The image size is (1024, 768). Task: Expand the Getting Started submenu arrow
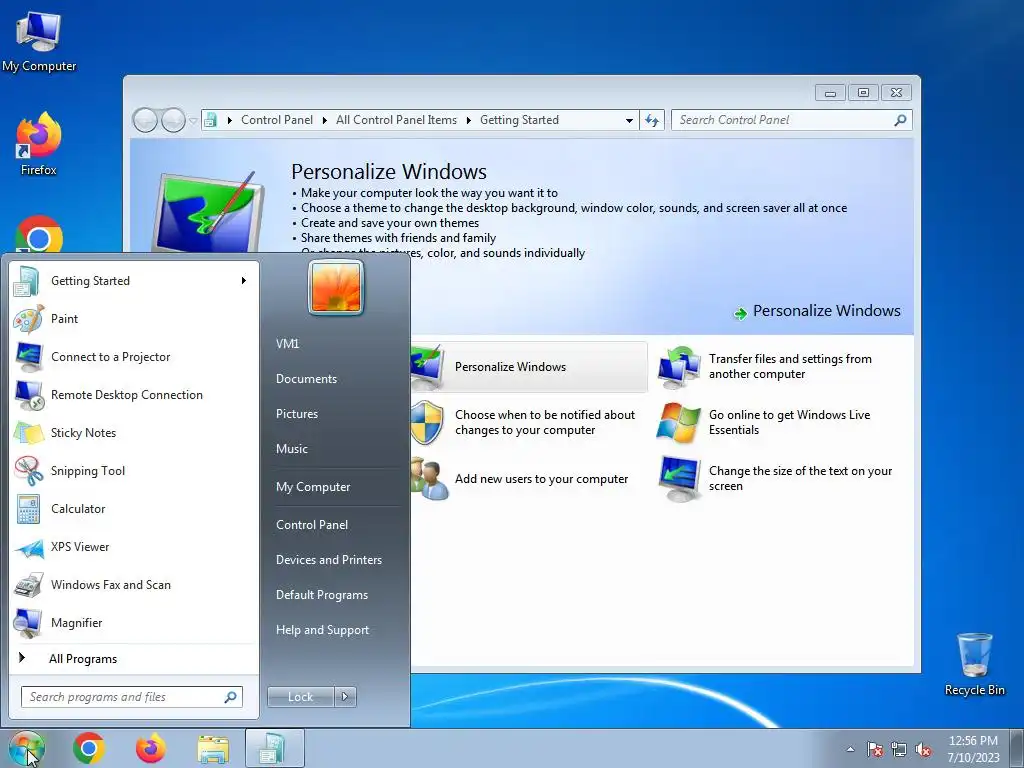[244, 281]
